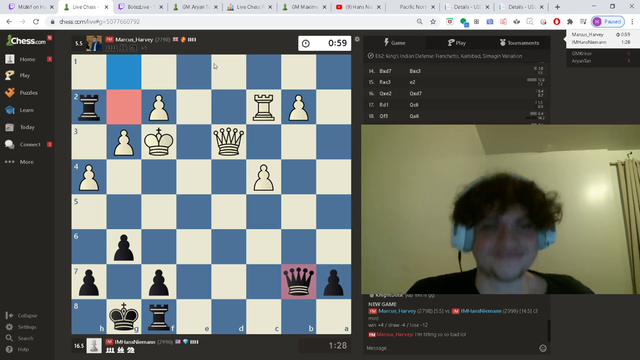640x360 pixels.
Task: Click IMHansNiemann name in the chat
Action: (481, 311)
